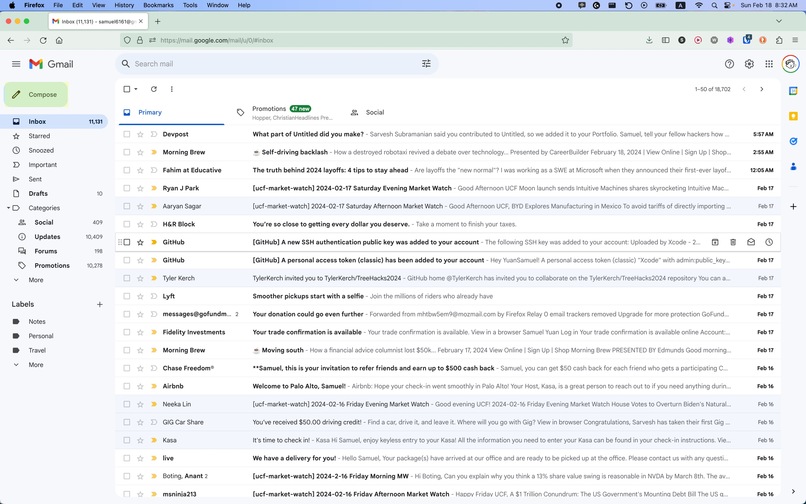806x504 pixels.
Task: Open the Kasa check-in email
Action: [x=448, y=440]
